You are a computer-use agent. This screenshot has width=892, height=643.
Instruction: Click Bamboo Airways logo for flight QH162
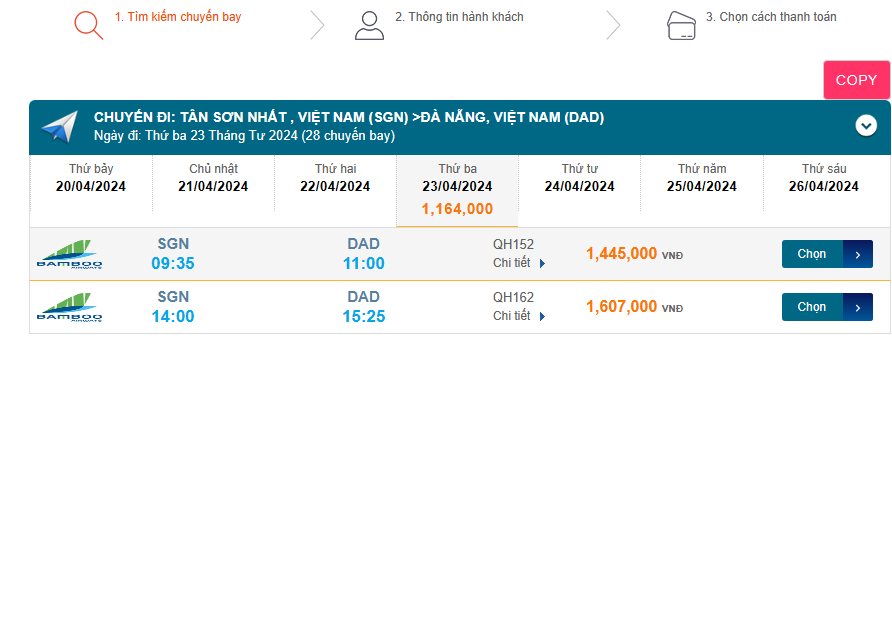coord(69,307)
